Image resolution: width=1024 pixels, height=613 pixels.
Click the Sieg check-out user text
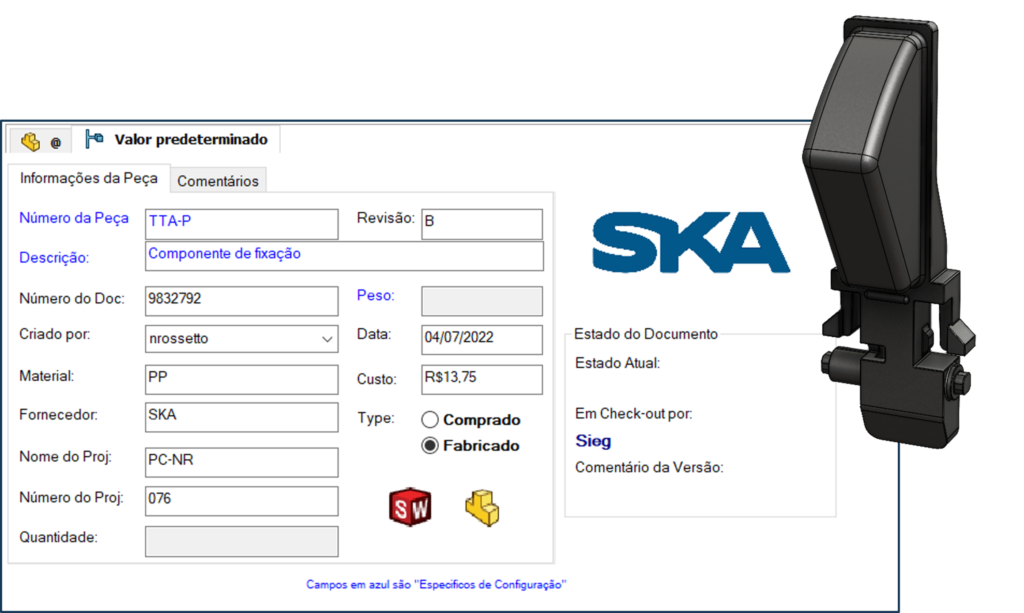(x=593, y=440)
